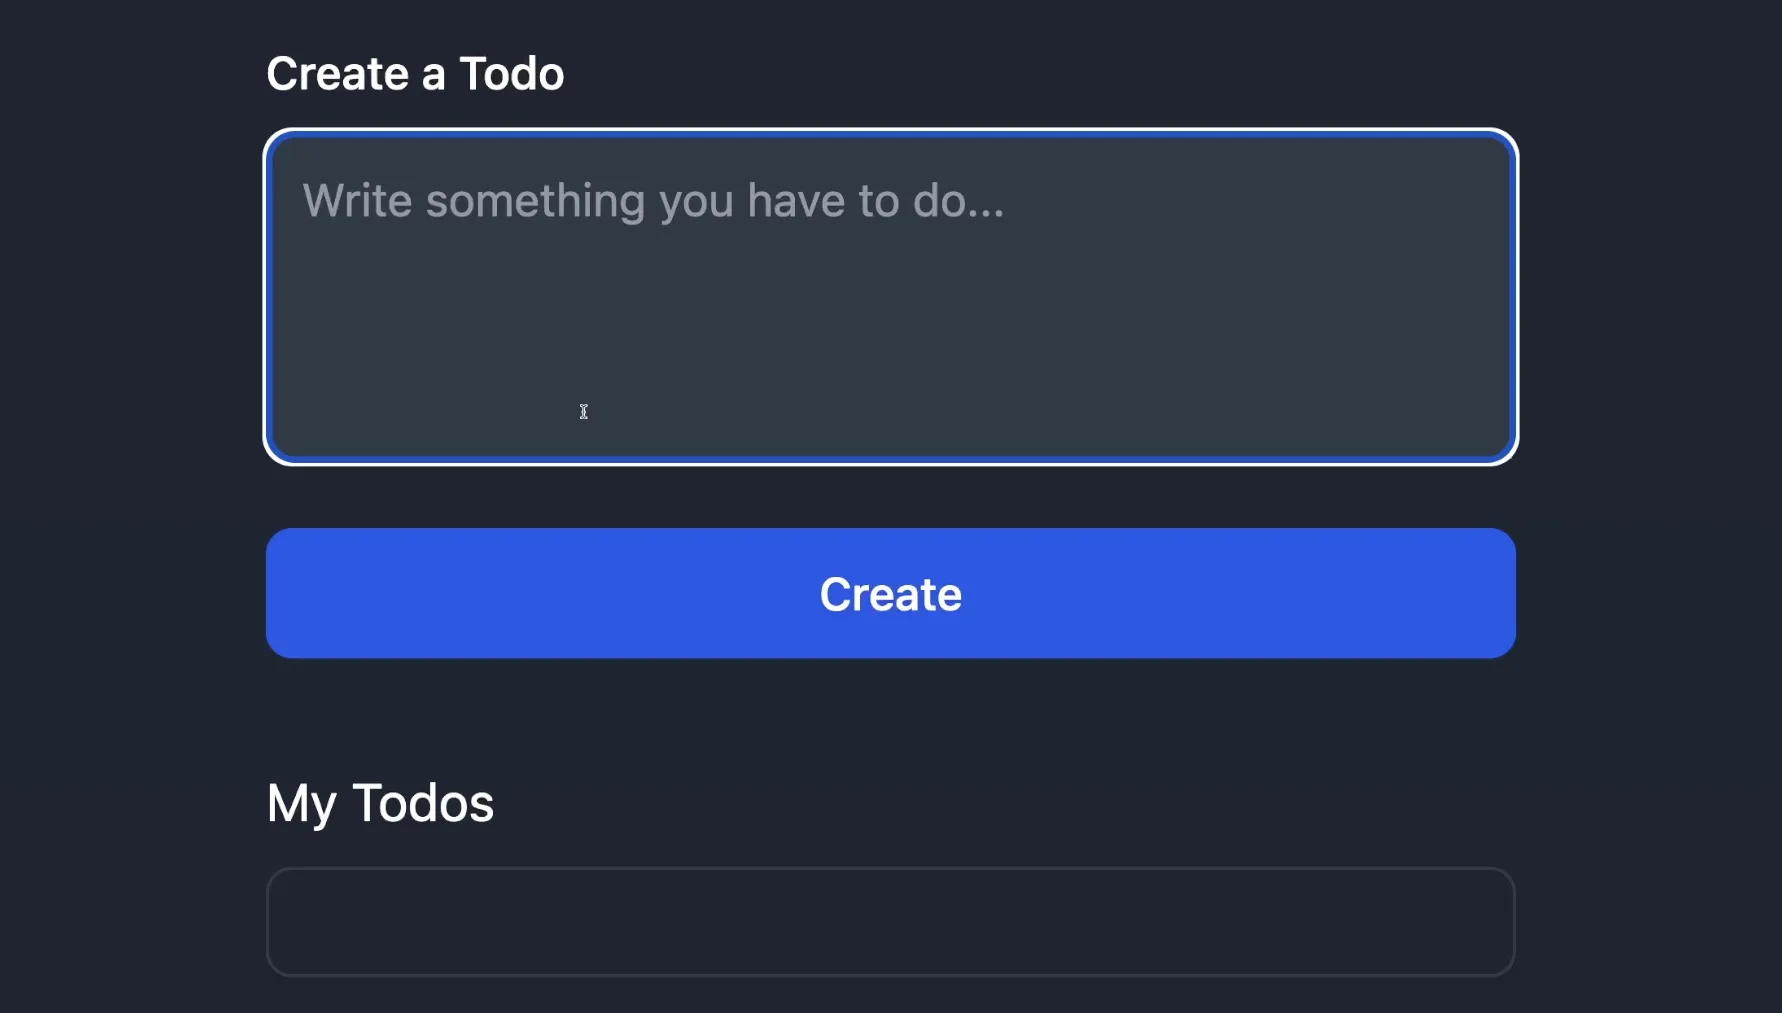The height and width of the screenshot is (1013, 1782).
Task: Click the highlighted blue border of the textarea
Action: (x=272, y=295)
